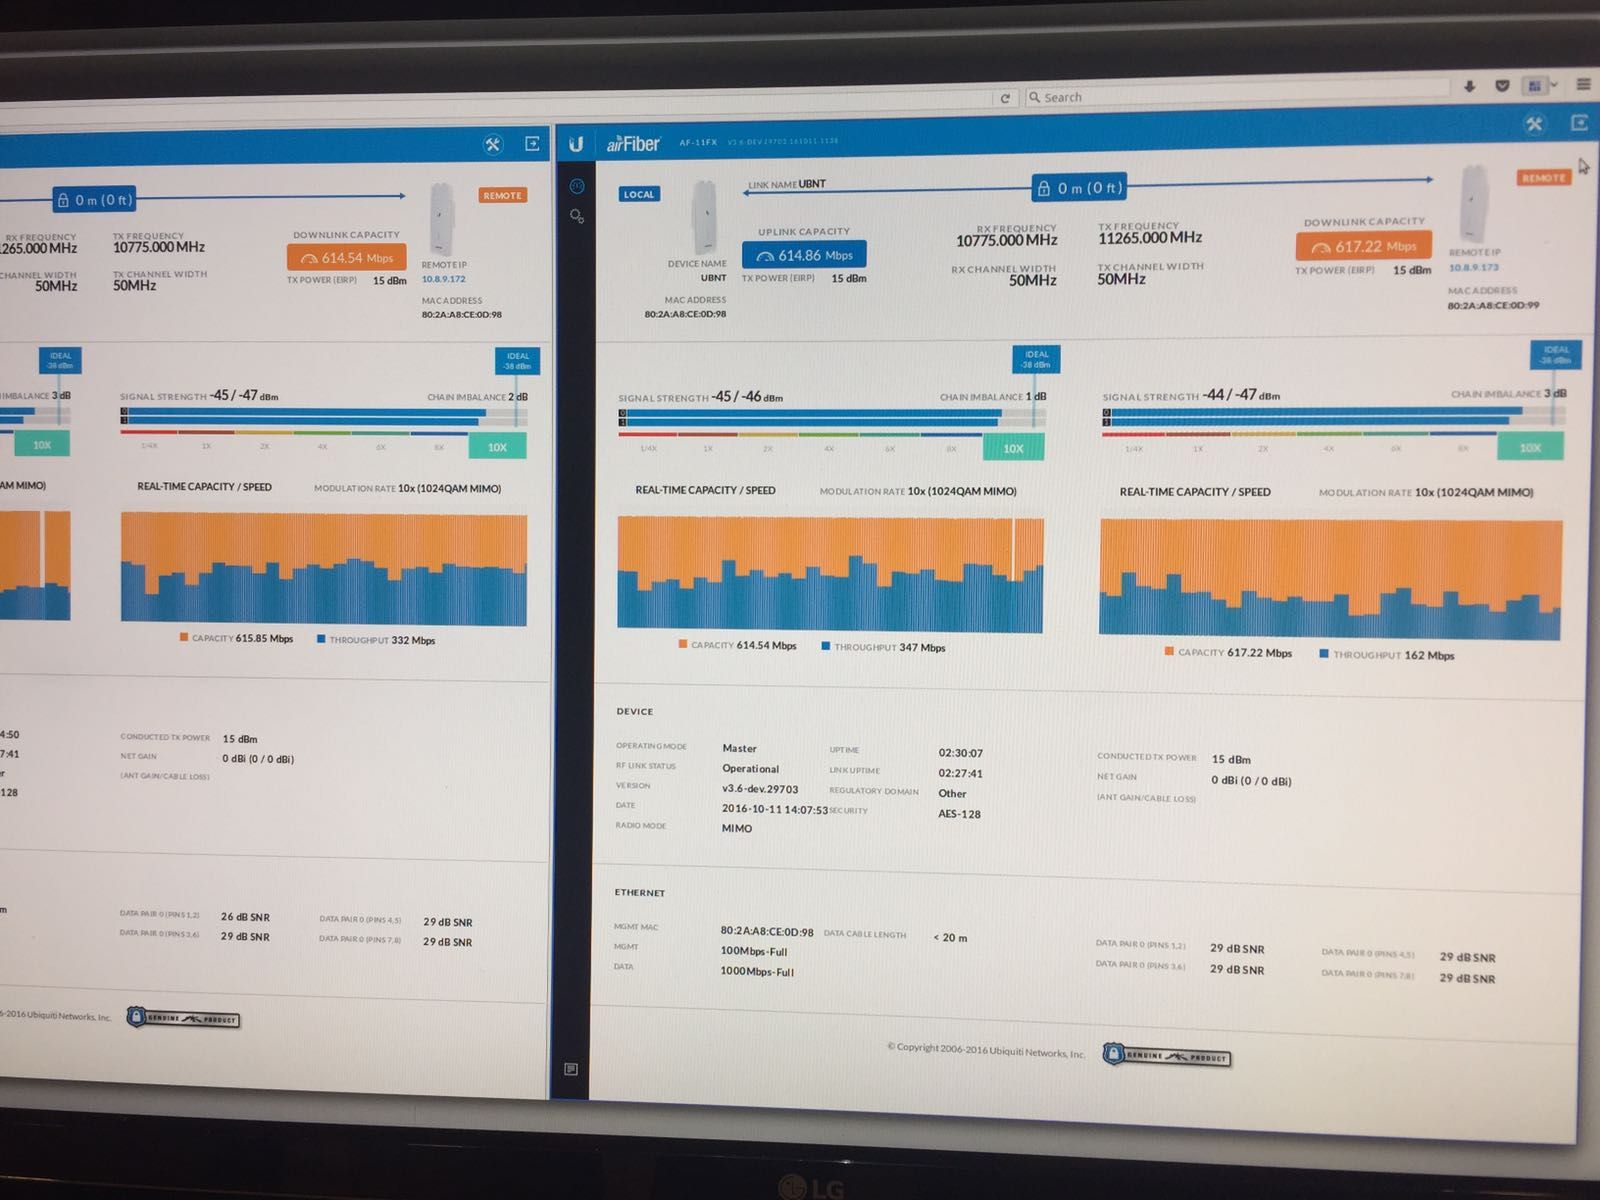Click 10X rate marker under -44/-47 dBm
The height and width of the screenshot is (1200, 1600).
1530,447
